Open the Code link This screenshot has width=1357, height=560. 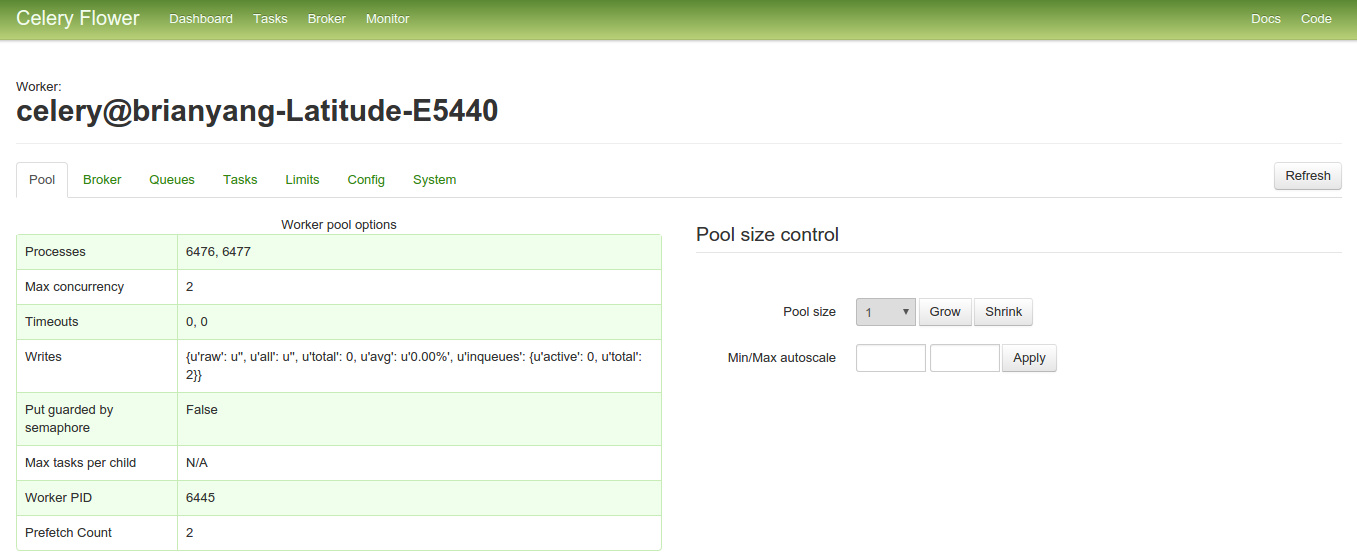(x=1316, y=19)
